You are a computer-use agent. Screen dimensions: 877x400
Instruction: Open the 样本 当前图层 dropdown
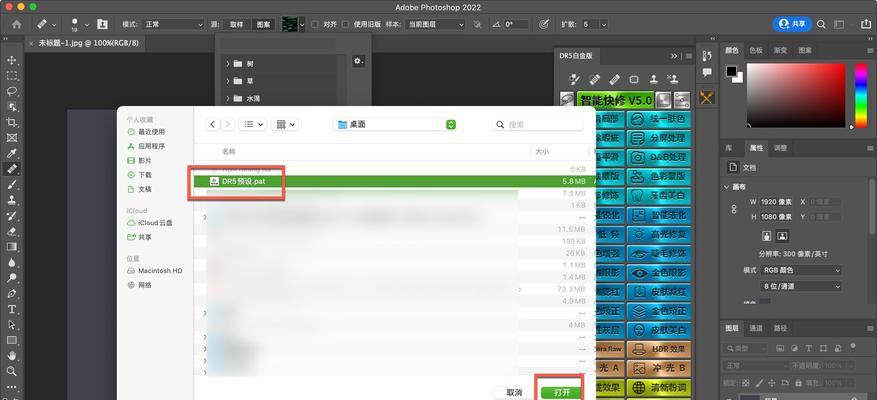click(436, 25)
